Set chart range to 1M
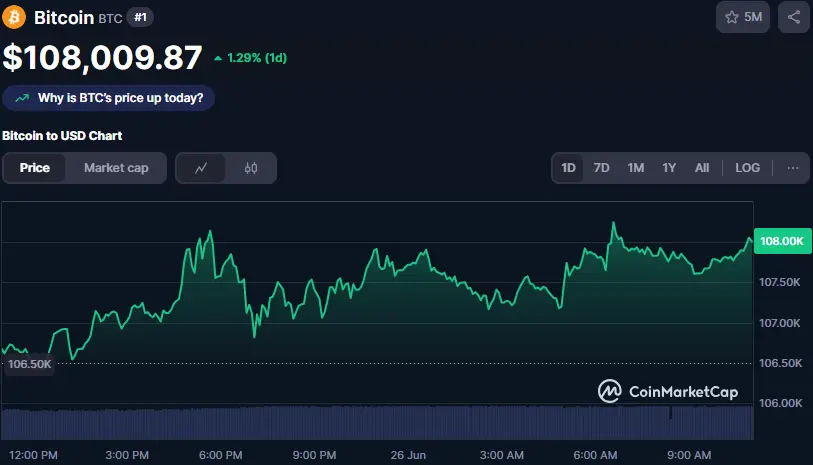This screenshot has height=465, width=813. [636, 168]
